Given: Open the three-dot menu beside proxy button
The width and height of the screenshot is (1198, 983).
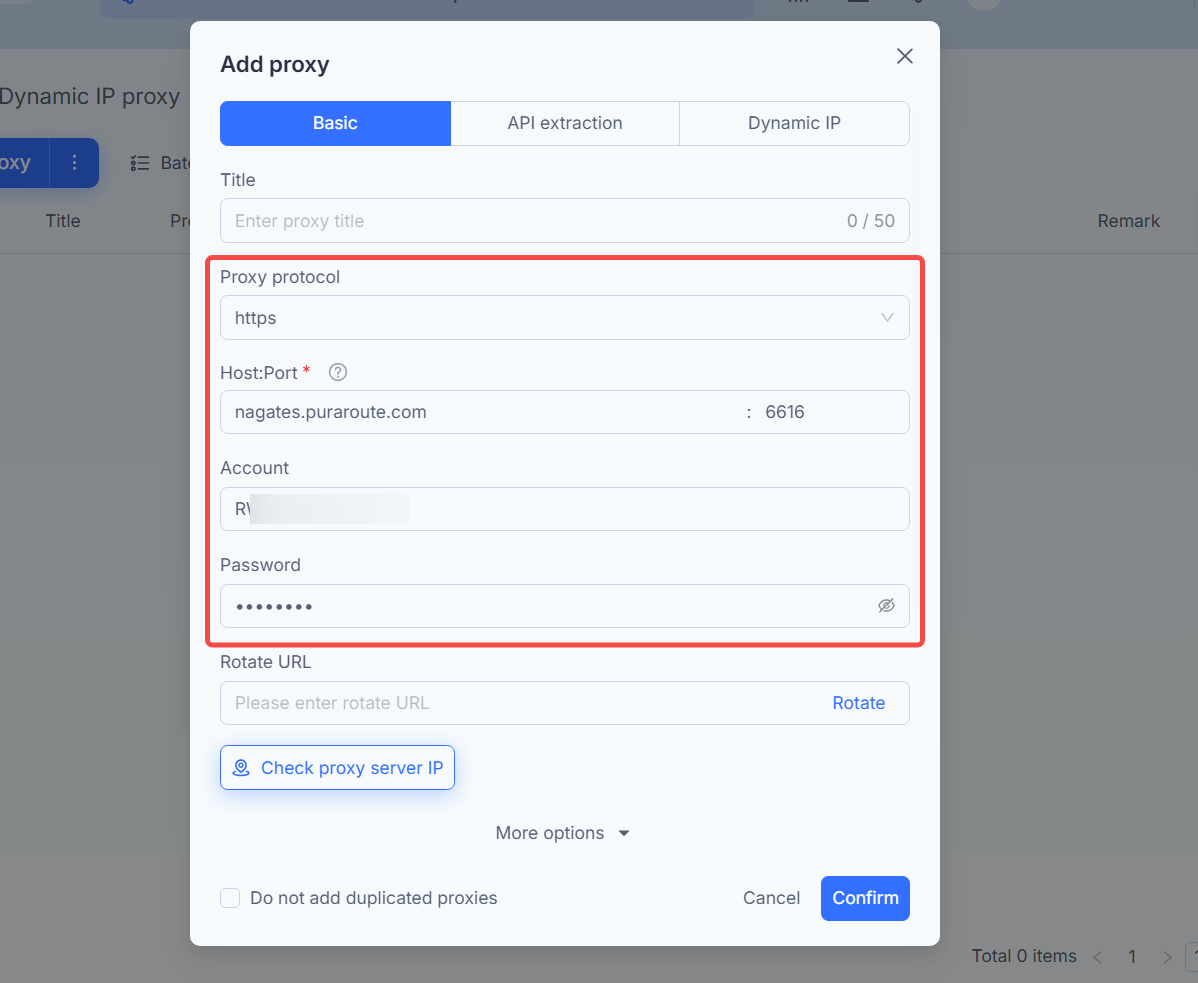Looking at the screenshot, I should pos(74,163).
